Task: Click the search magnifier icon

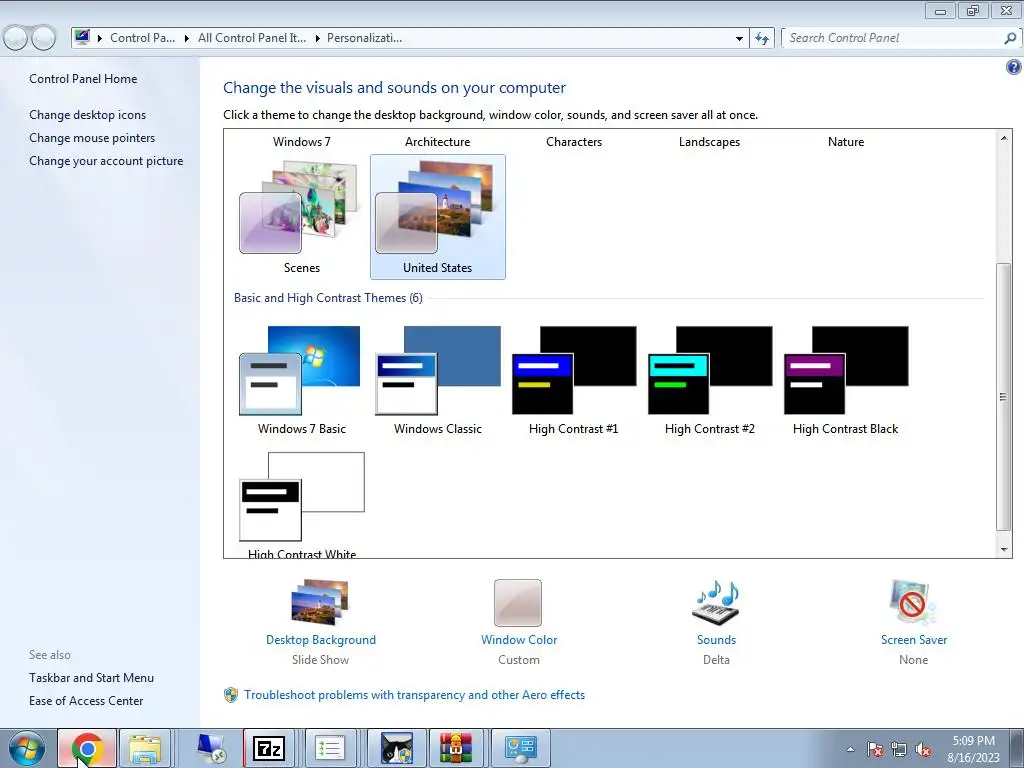Action: (1010, 39)
